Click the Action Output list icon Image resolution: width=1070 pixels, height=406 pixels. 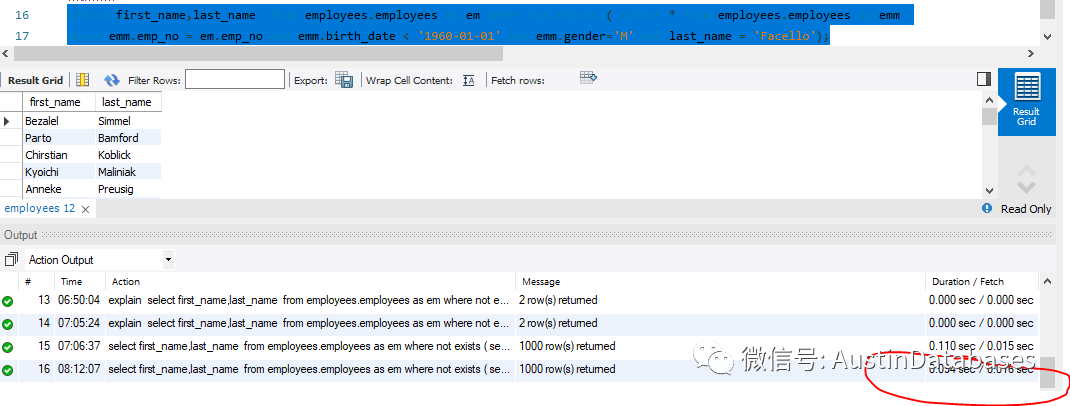pos(11,259)
